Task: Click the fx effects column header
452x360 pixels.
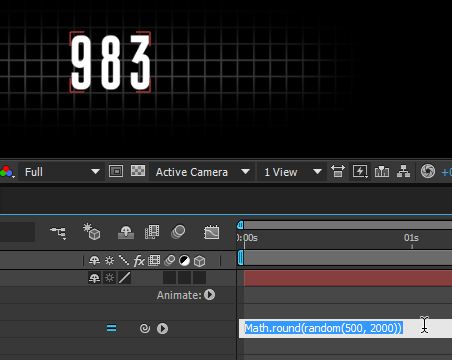Action: point(139,261)
